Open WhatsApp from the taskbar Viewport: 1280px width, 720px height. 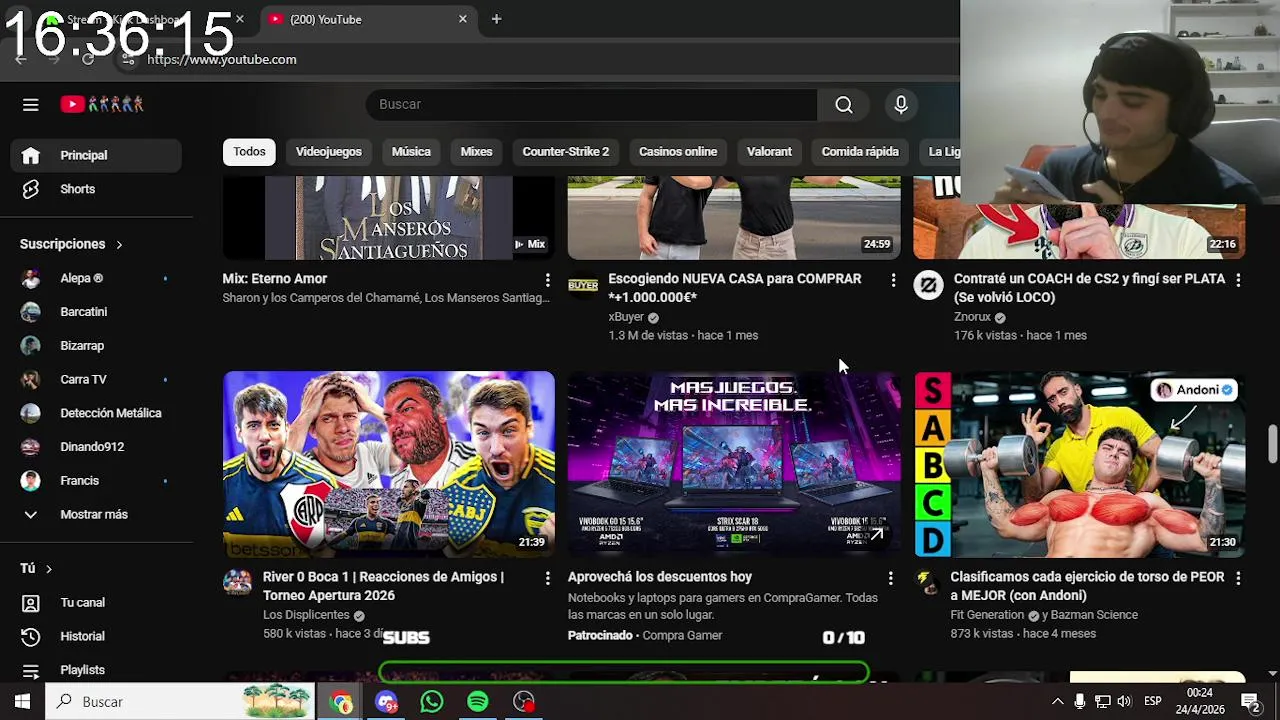coord(432,702)
